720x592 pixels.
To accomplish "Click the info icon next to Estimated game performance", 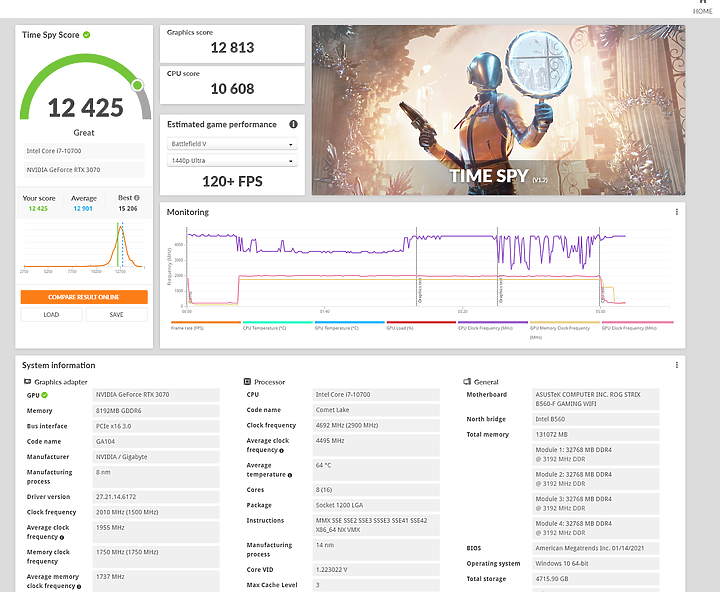I will tap(293, 124).
